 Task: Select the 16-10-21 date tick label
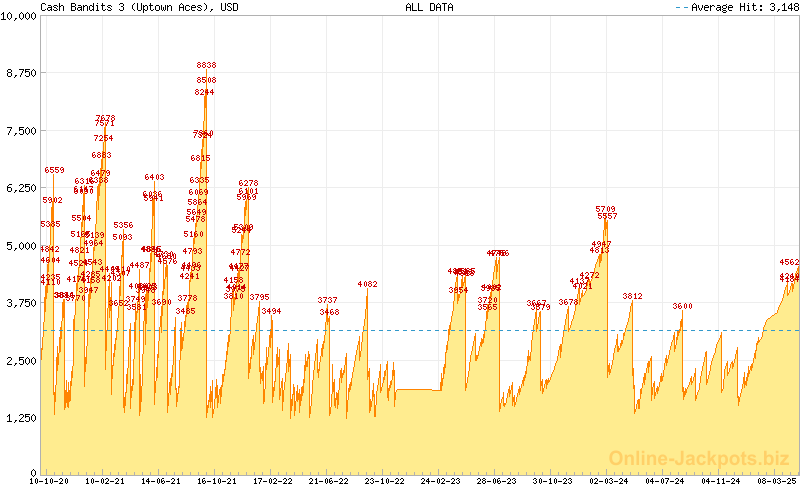pyautogui.click(x=216, y=481)
